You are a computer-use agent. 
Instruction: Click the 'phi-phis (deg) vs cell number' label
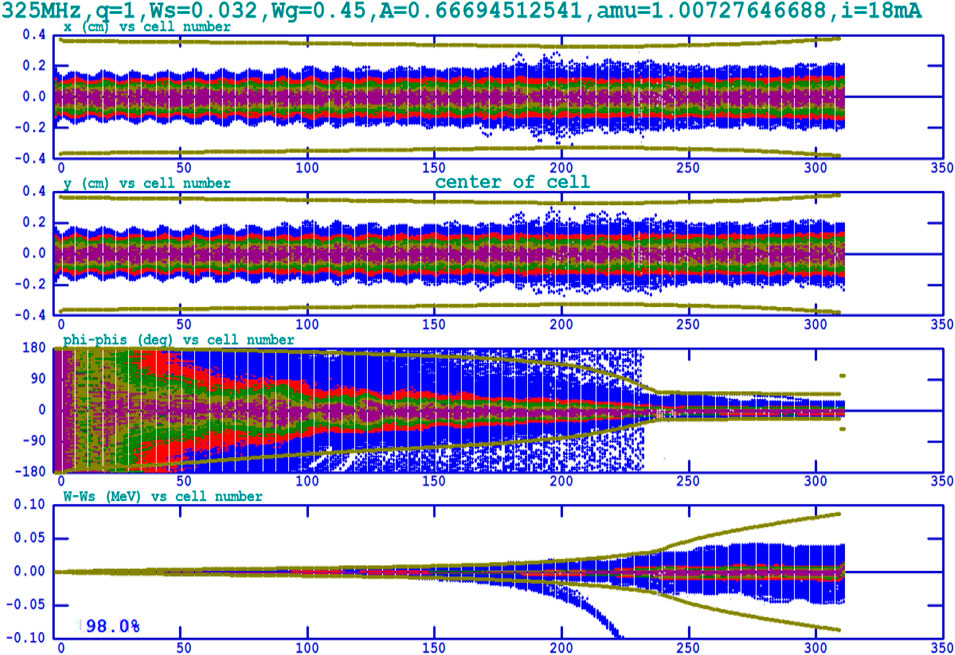[x=178, y=340]
